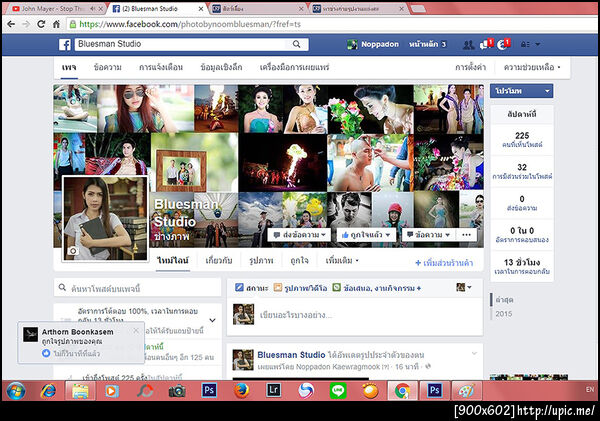Viewport: 600px width, 421px height.
Task: Open account menu dropdown arrow
Action: coord(538,44)
